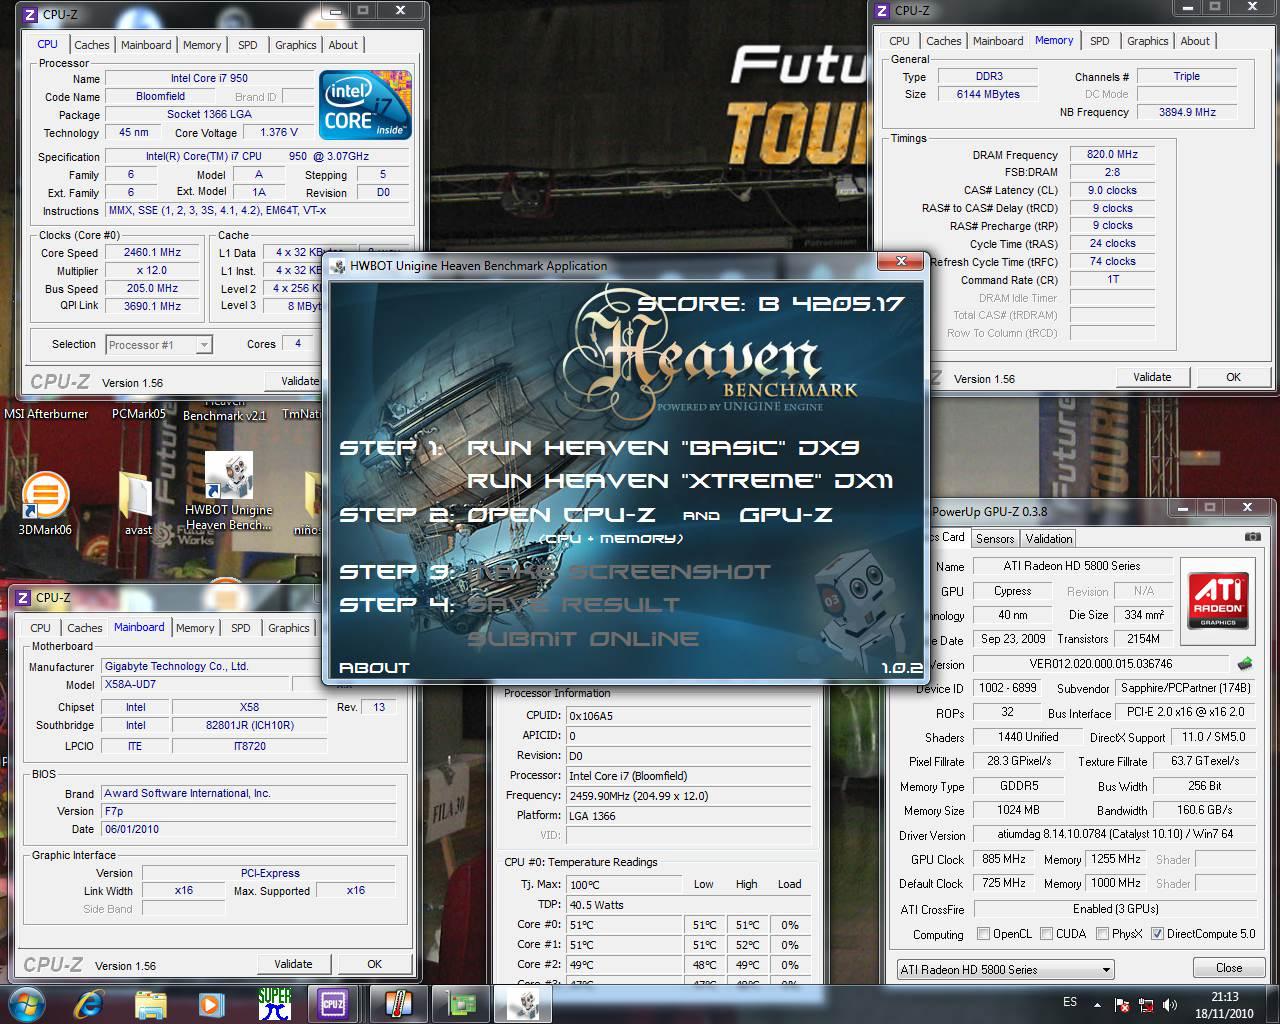Screen dimensions: 1280x1024
Task: Click the CPUID value 0x106A5 in Real Temp
Action: point(688,716)
